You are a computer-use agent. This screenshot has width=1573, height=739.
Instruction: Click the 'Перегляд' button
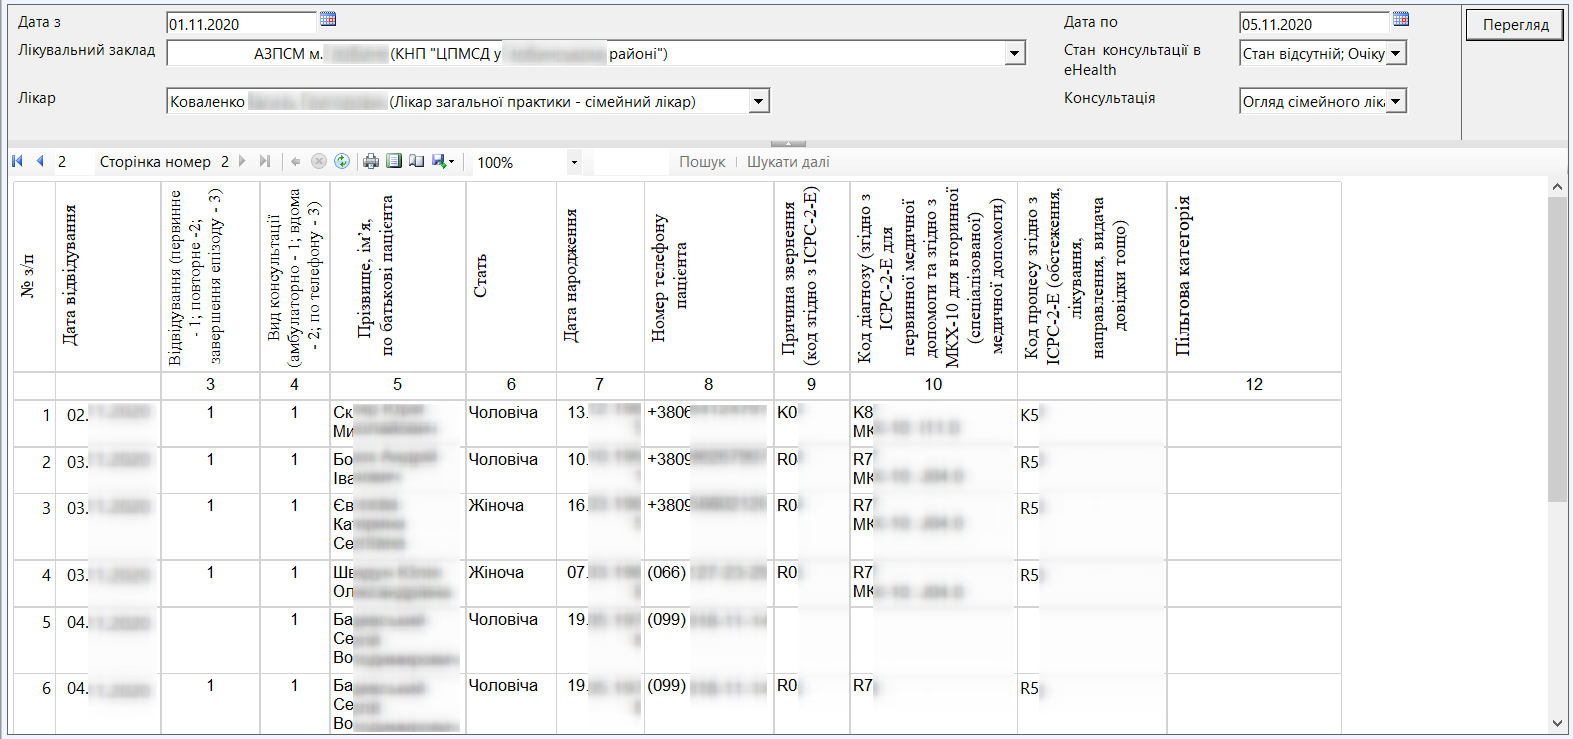pyautogui.click(x=1515, y=24)
